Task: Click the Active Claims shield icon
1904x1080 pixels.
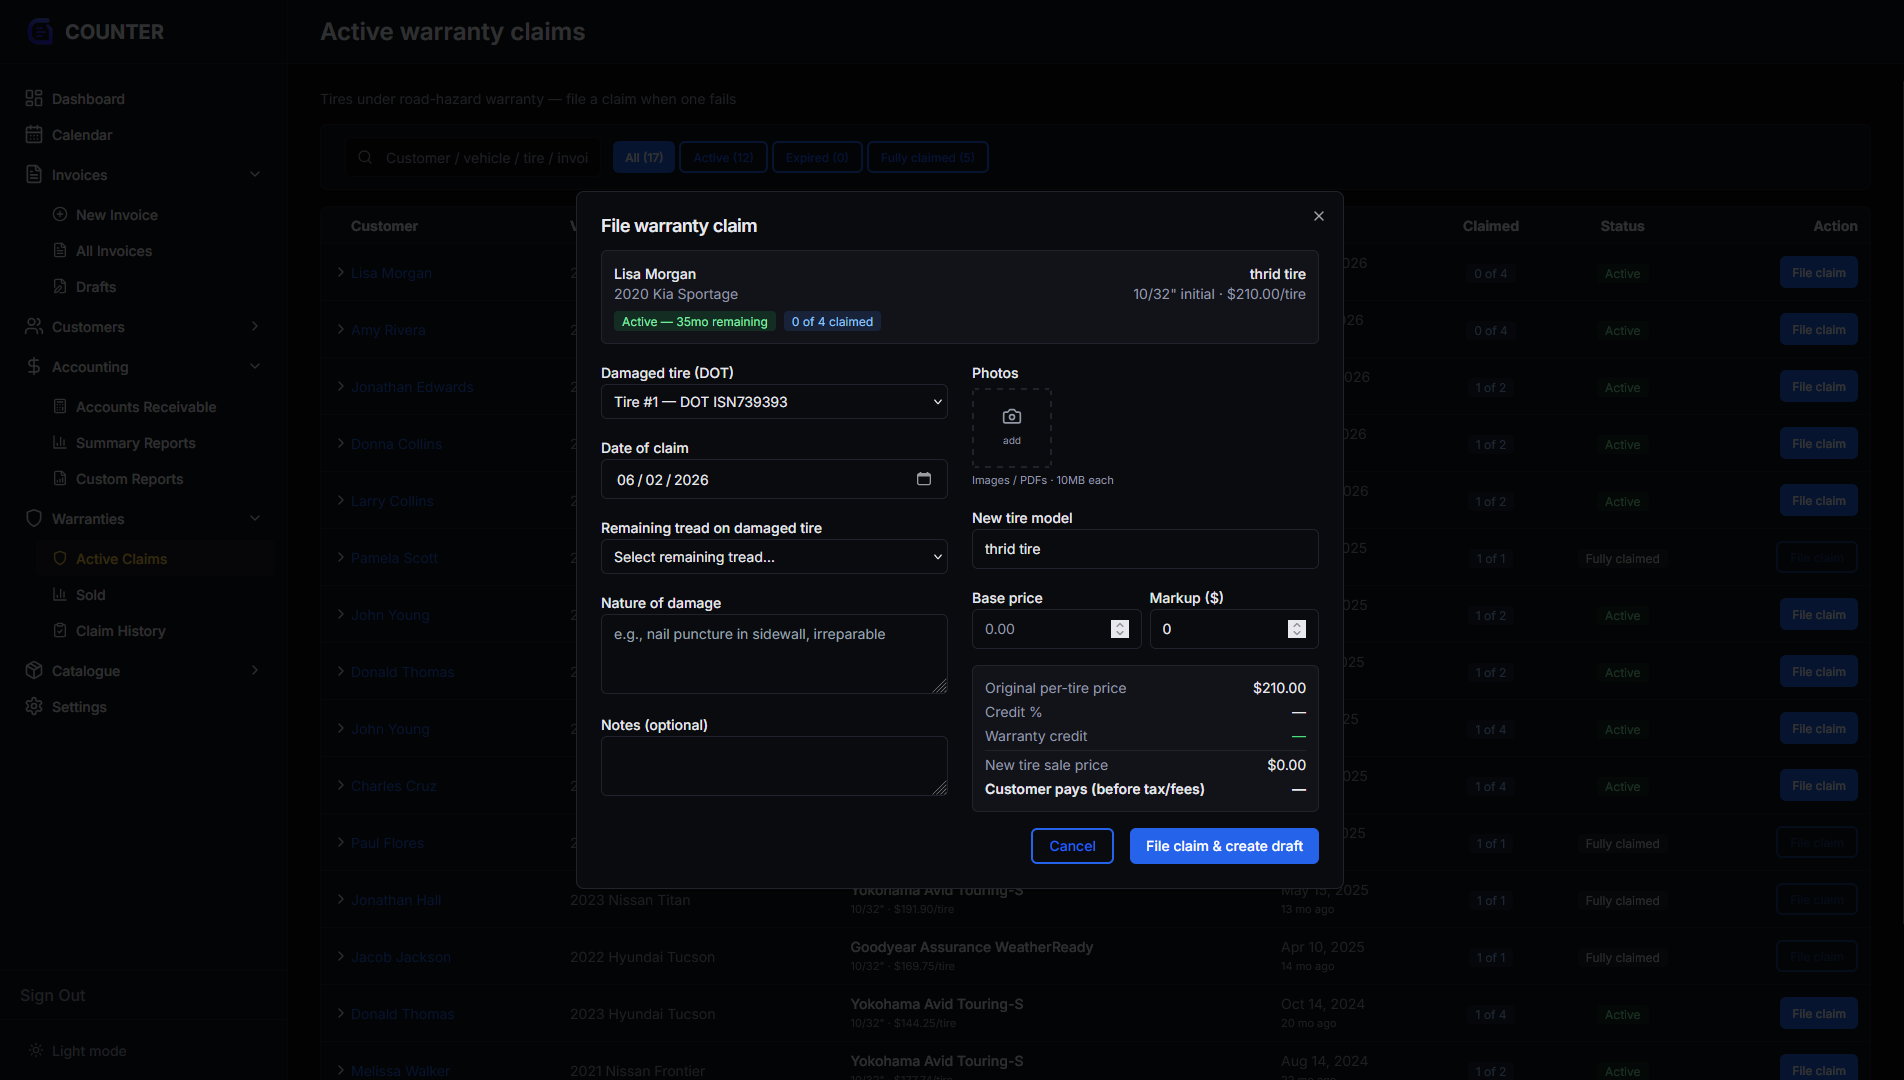Action: (x=60, y=558)
